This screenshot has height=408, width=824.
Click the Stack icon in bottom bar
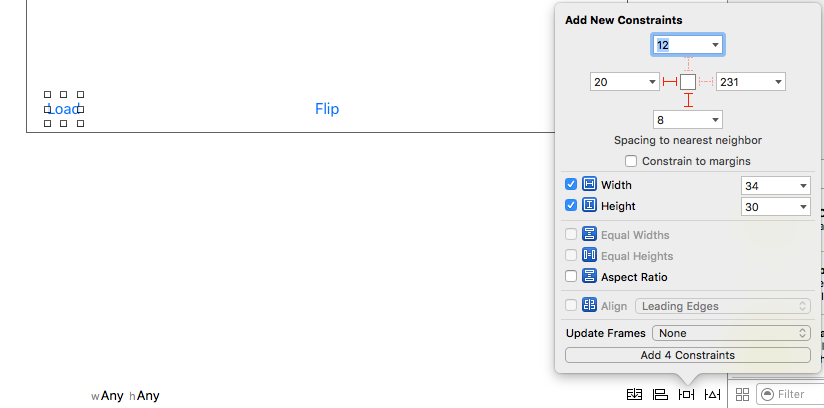click(634, 395)
